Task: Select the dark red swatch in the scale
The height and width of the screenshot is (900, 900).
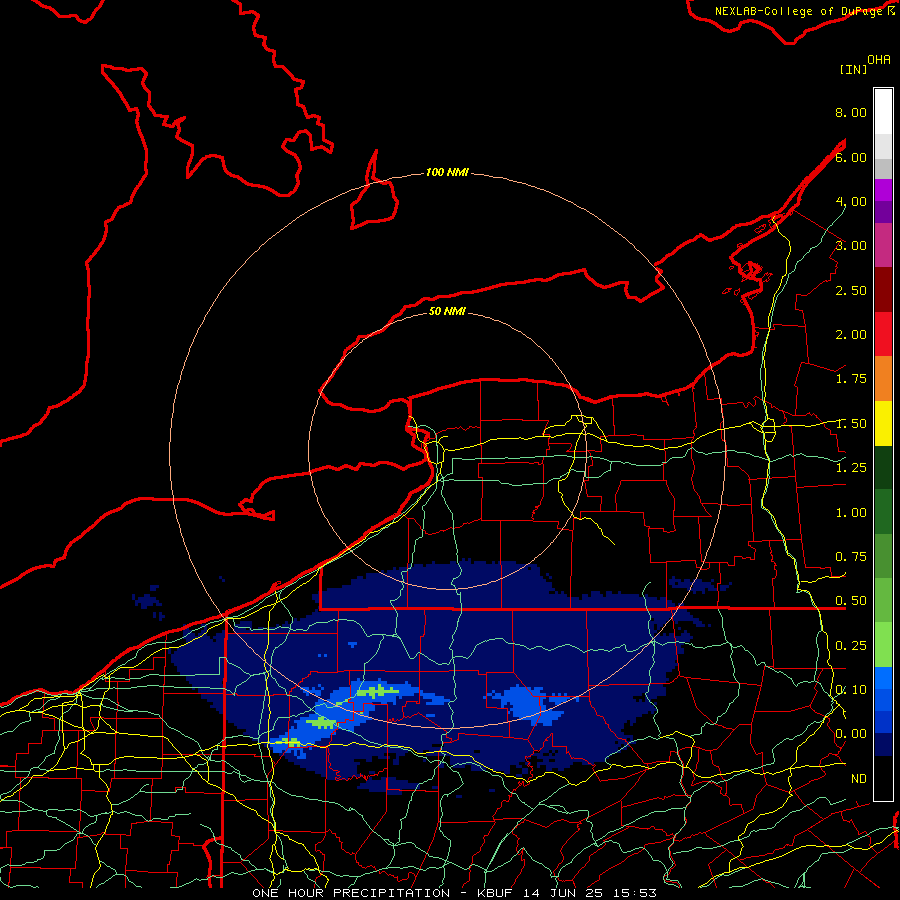Action: pyautogui.click(x=883, y=290)
